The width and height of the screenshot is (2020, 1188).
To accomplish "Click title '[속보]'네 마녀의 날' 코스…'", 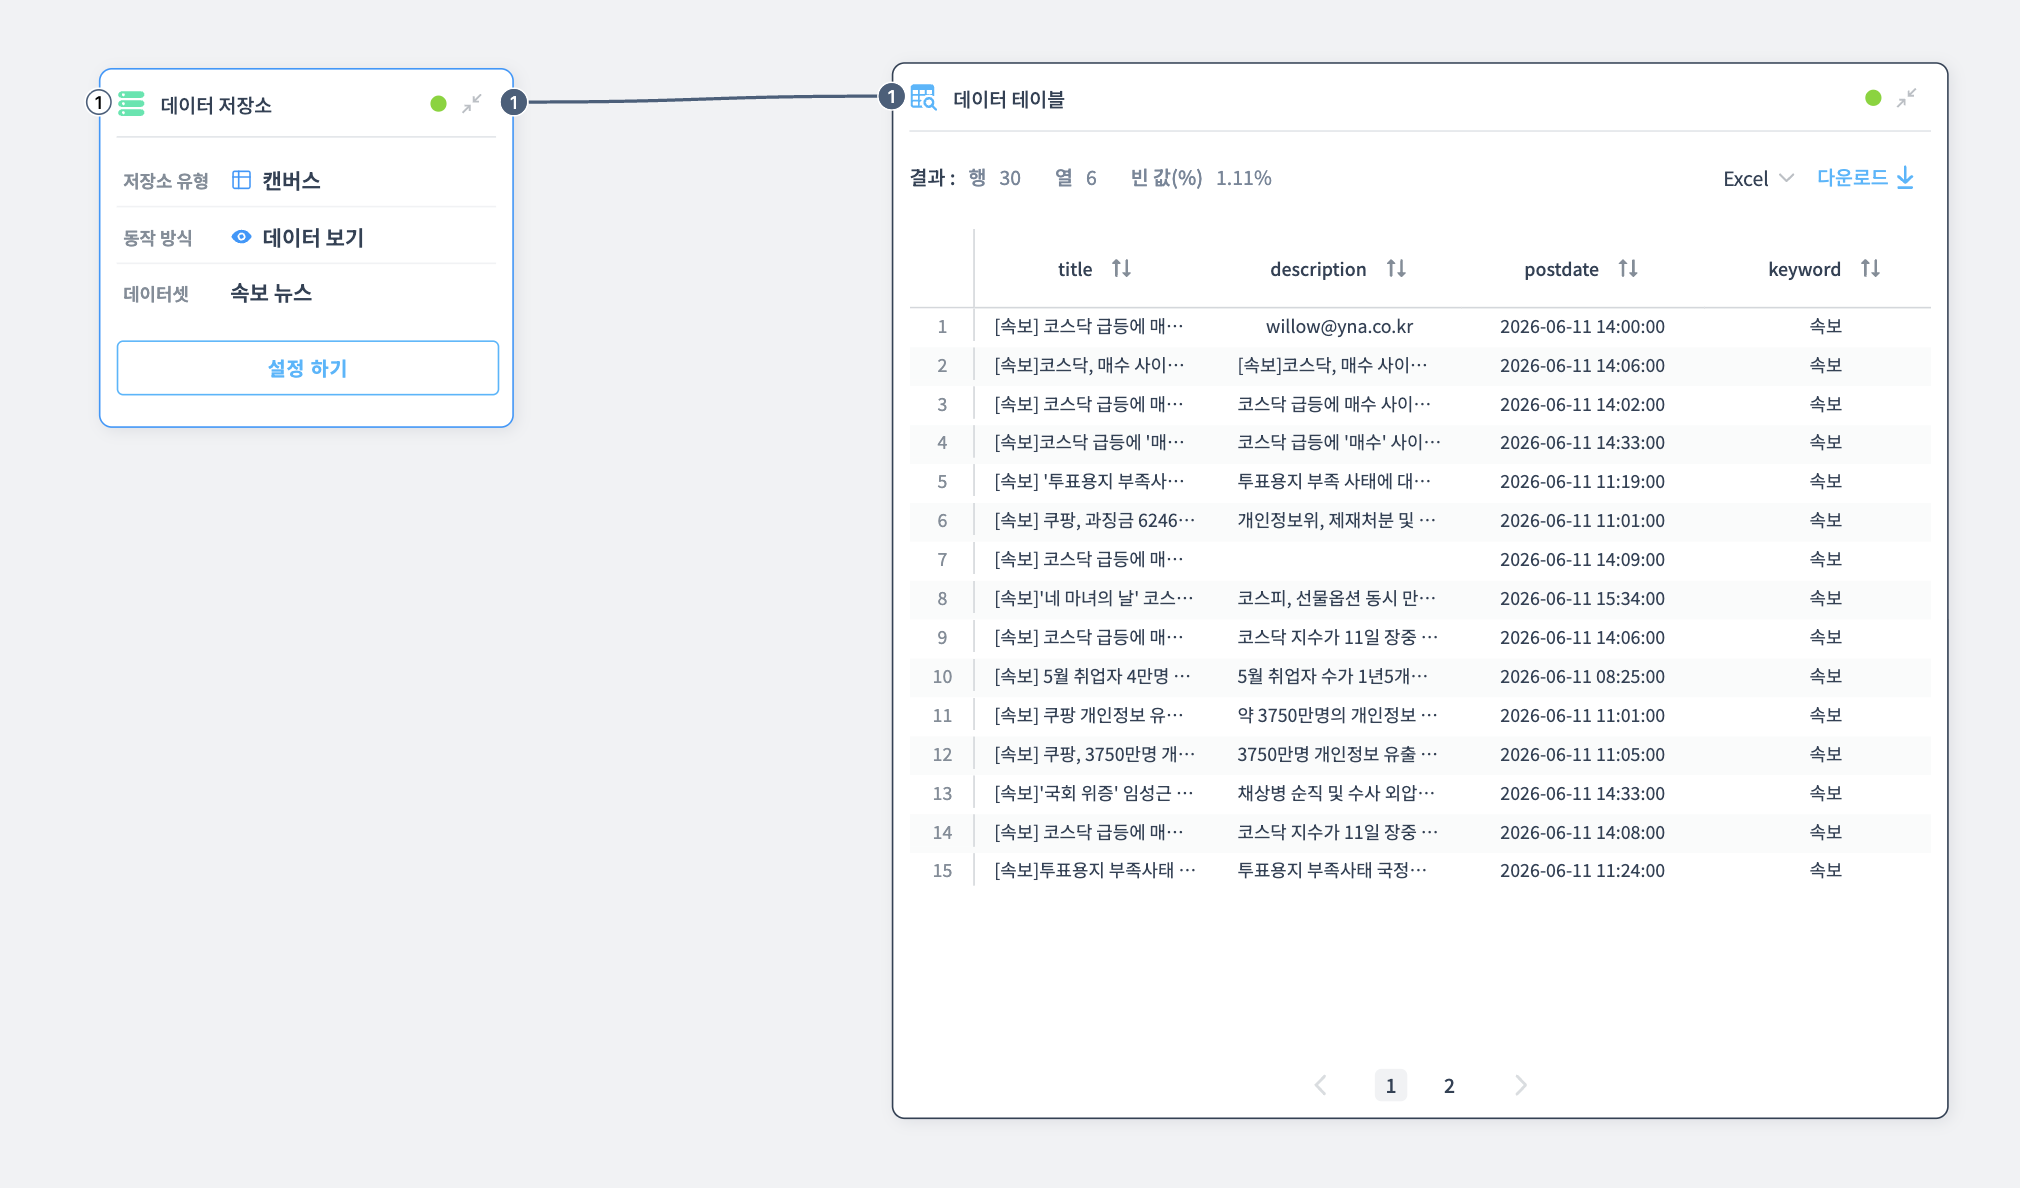I will [x=1093, y=598].
